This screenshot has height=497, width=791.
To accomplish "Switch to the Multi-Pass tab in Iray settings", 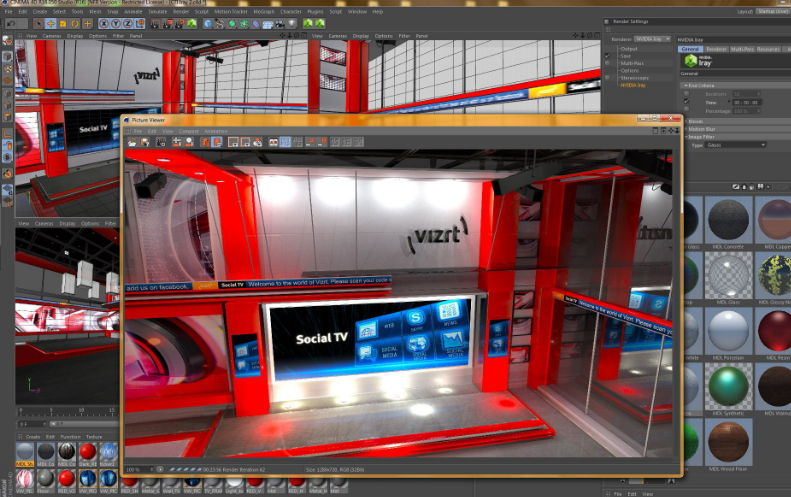I will pyautogui.click(x=742, y=49).
